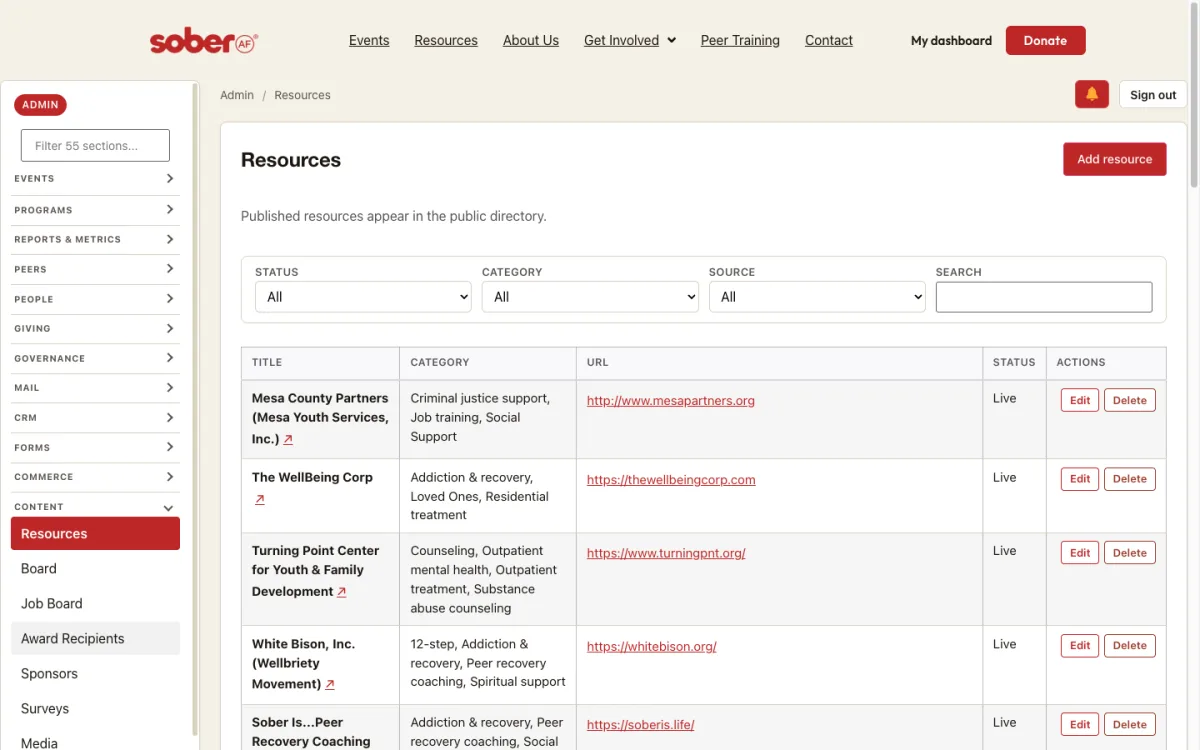Edit the Turning Point Center resource
The width and height of the screenshot is (1200, 750).
click(1080, 552)
